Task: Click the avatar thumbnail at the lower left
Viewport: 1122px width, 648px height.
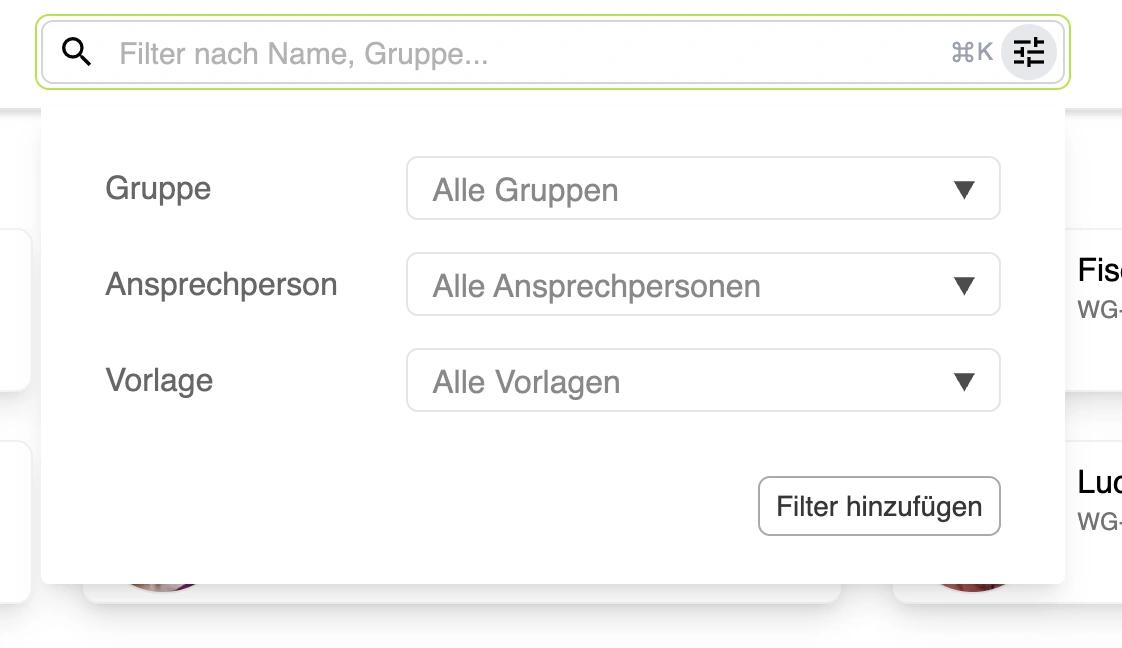Action: (x=162, y=587)
